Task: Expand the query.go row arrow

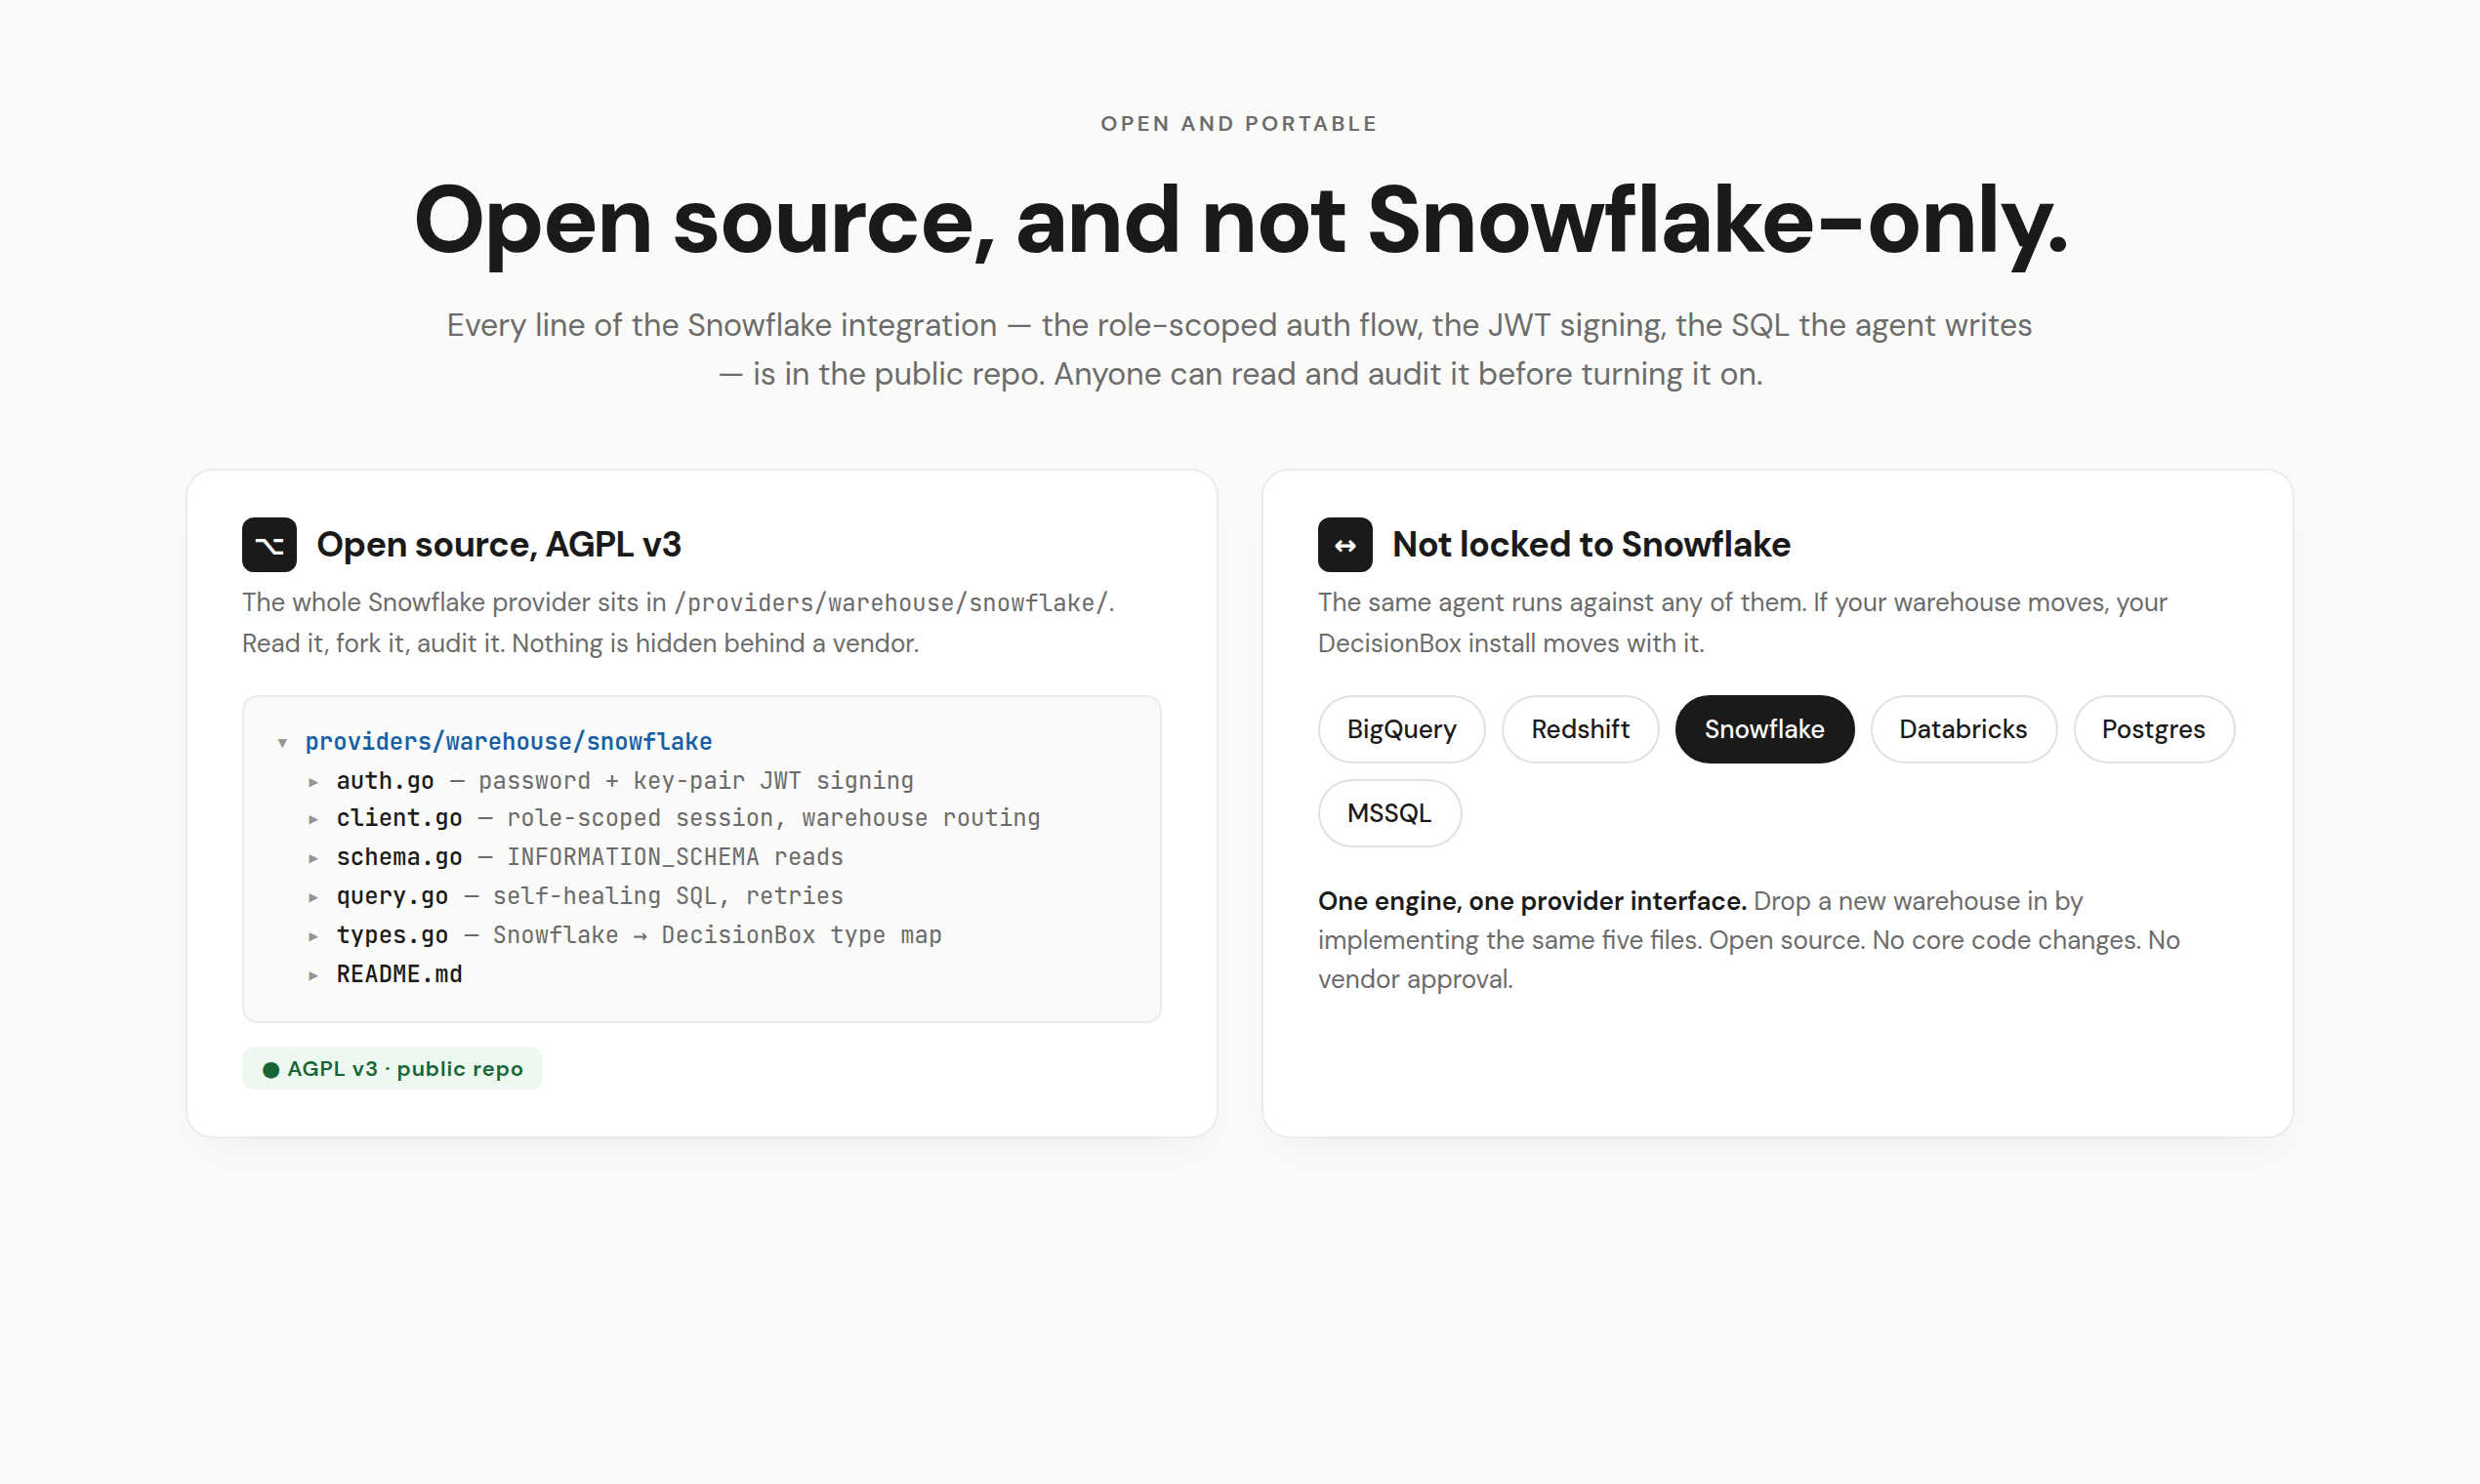Action: tap(313, 898)
